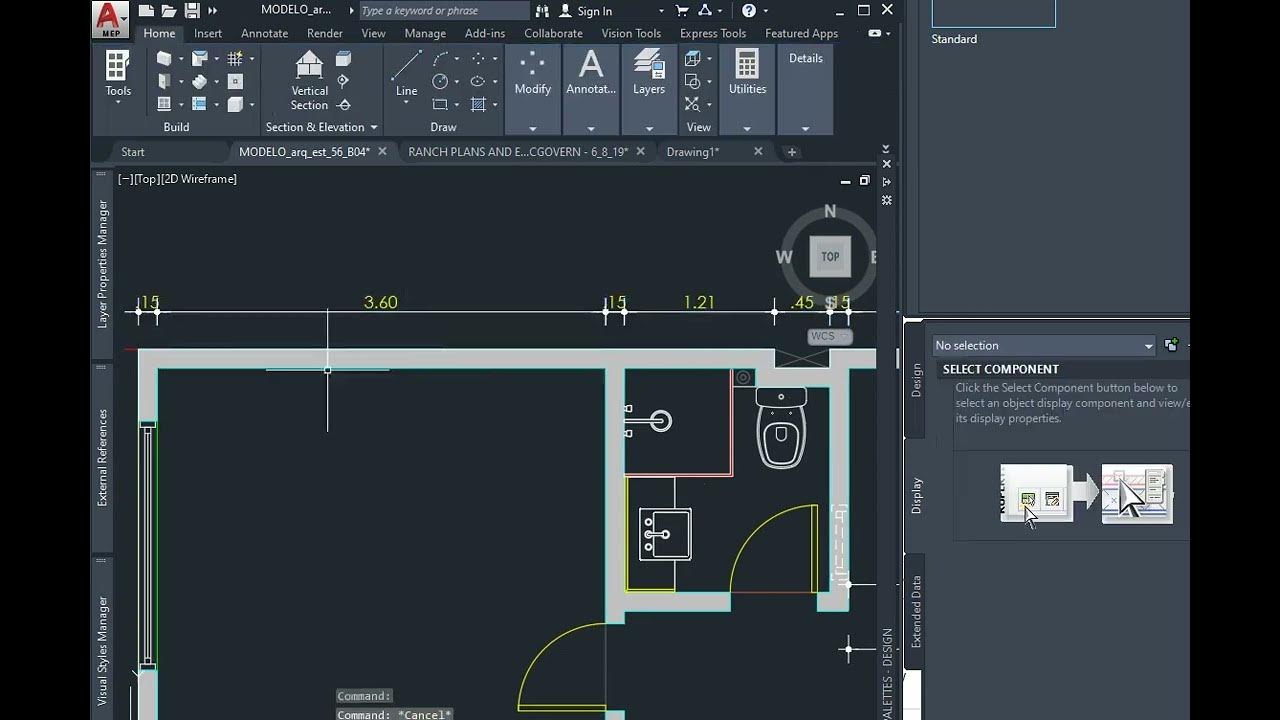1280x720 pixels.
Task: Switch to the Manage ribbon tab
Action: tap(425, 33)
